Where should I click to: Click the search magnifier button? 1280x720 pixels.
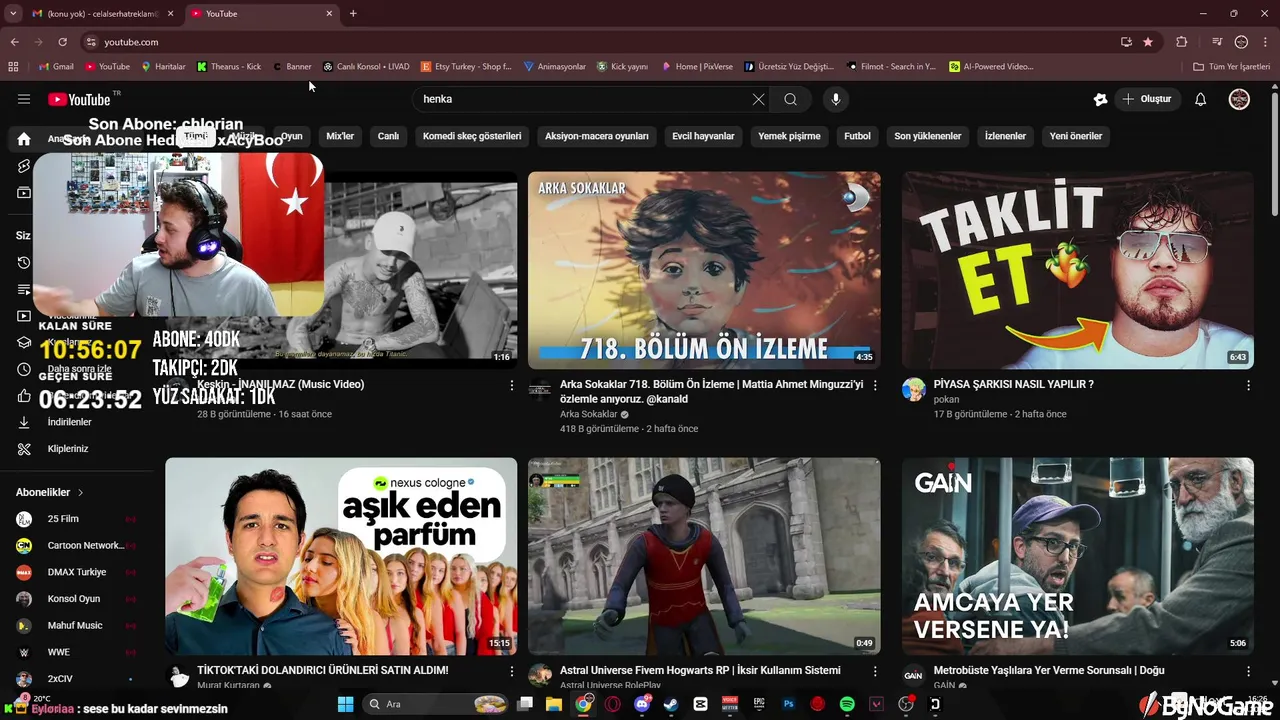[x=791, y=99]
